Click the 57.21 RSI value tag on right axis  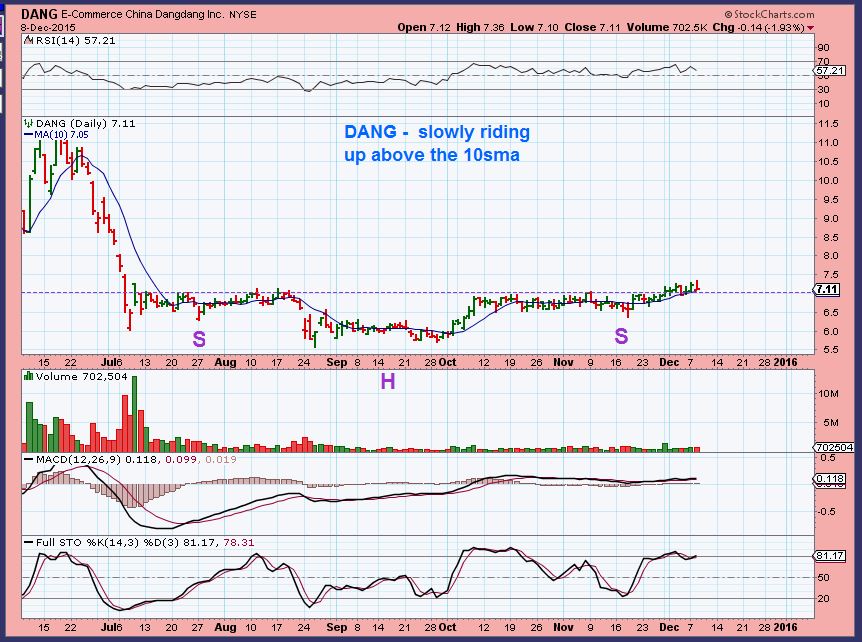coord(829,70)
